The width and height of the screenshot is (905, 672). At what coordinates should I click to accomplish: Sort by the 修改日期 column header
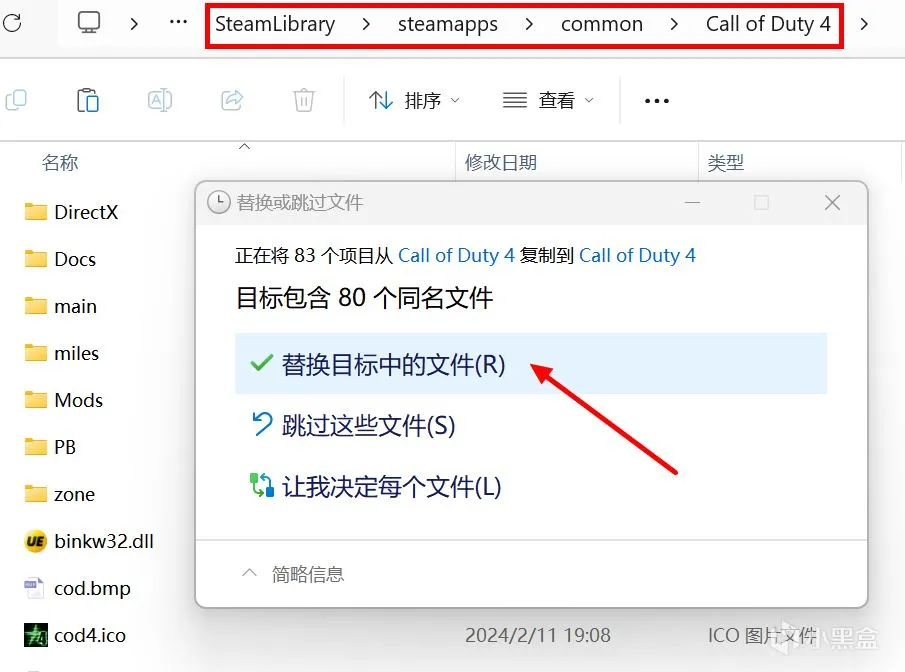click(501, 163)
